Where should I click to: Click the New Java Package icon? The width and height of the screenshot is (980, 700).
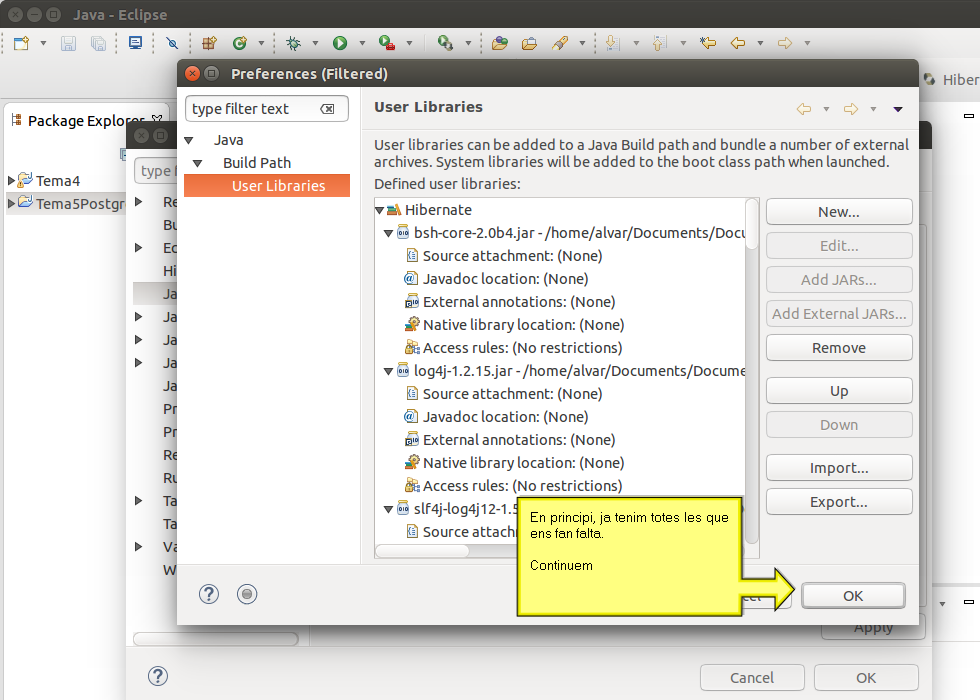(209, 43)
